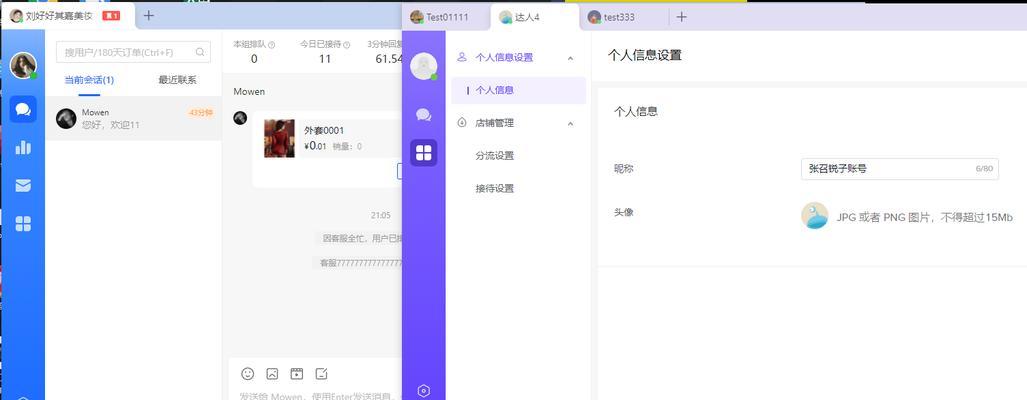Collapse the 店铺管理 menu chevron

coord(570,123)
